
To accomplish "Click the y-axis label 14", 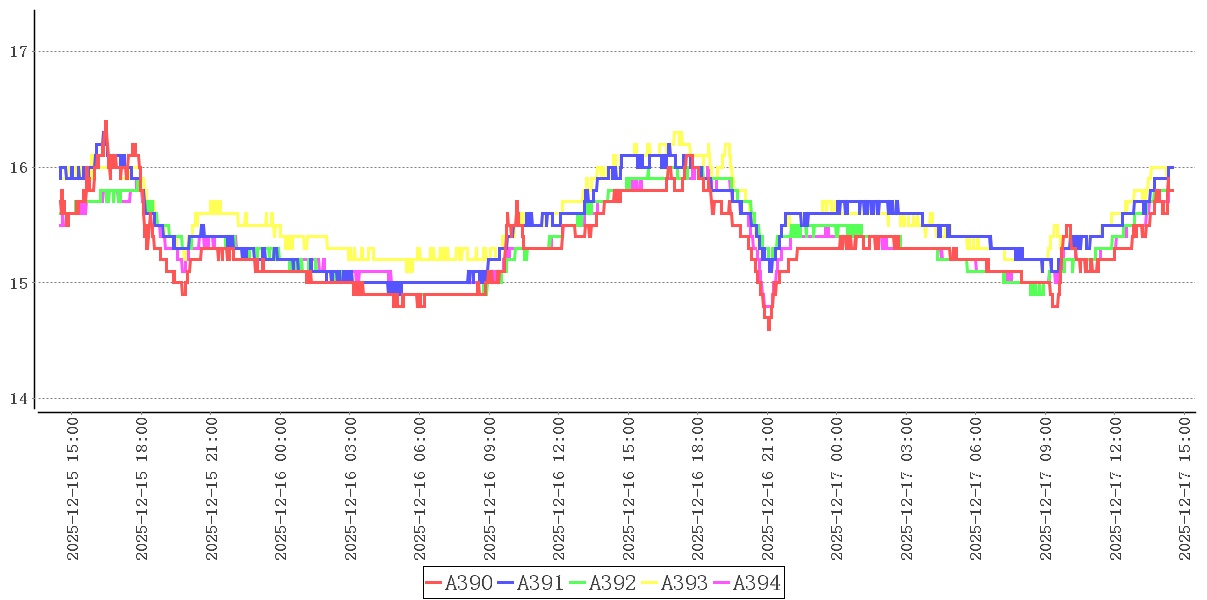I will pos(17,399).
